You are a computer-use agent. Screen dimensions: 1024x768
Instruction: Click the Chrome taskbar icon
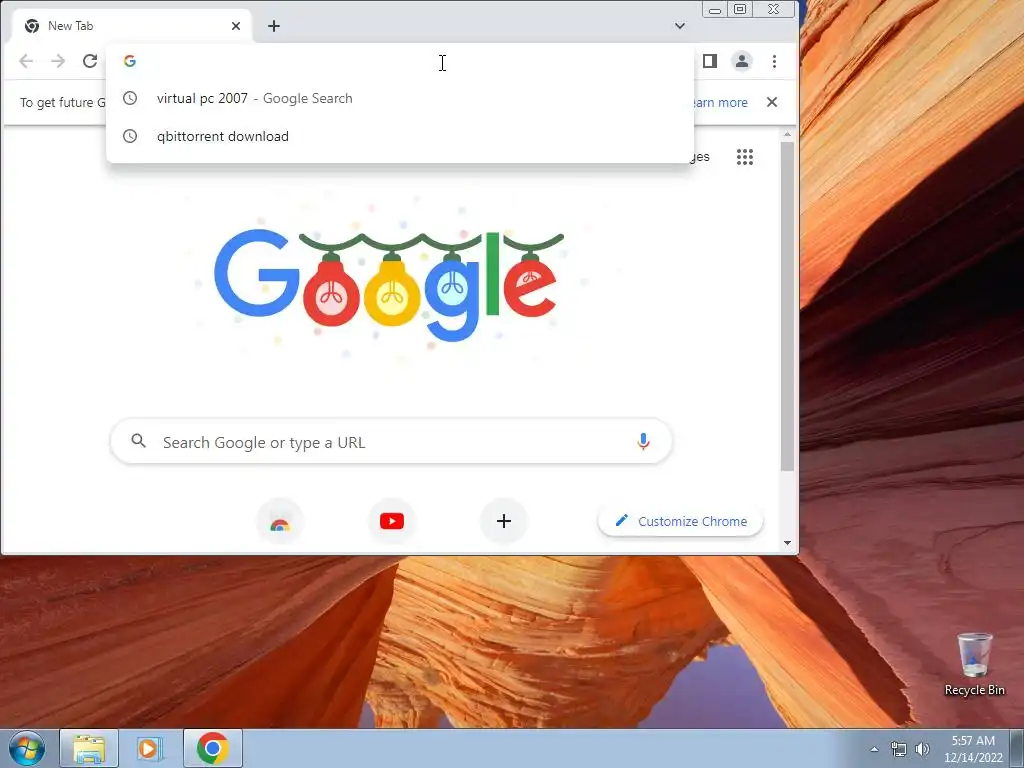(x=213, y=748)
